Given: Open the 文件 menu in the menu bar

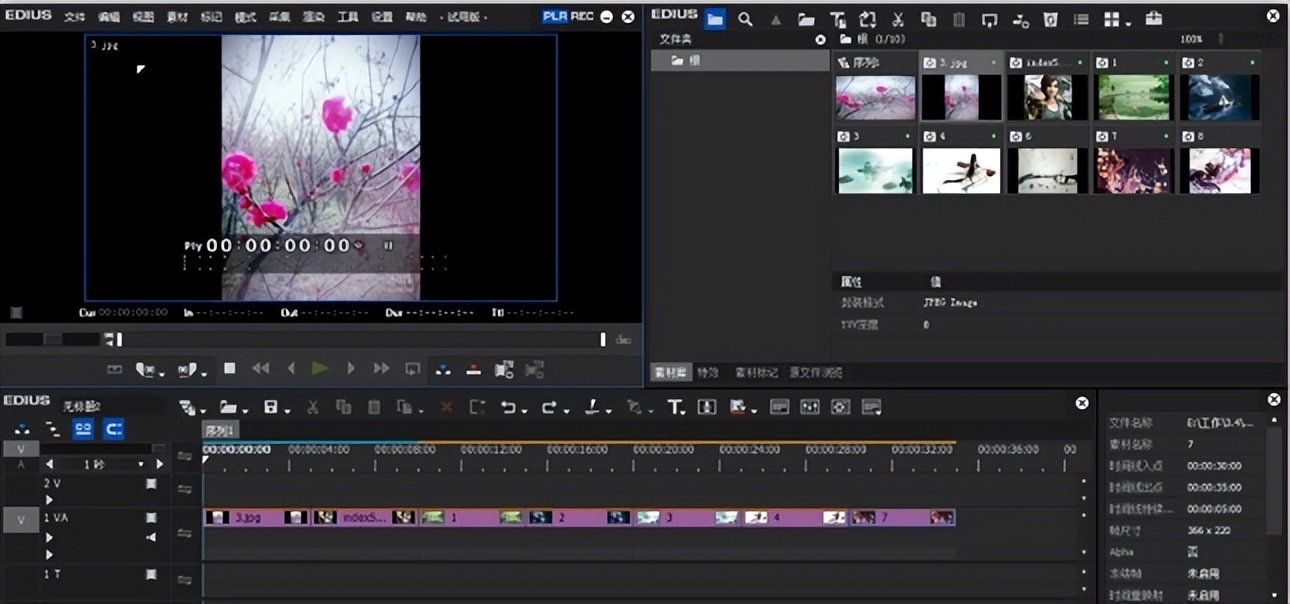Looking at the screenshot, I should (x=75, y=17).
